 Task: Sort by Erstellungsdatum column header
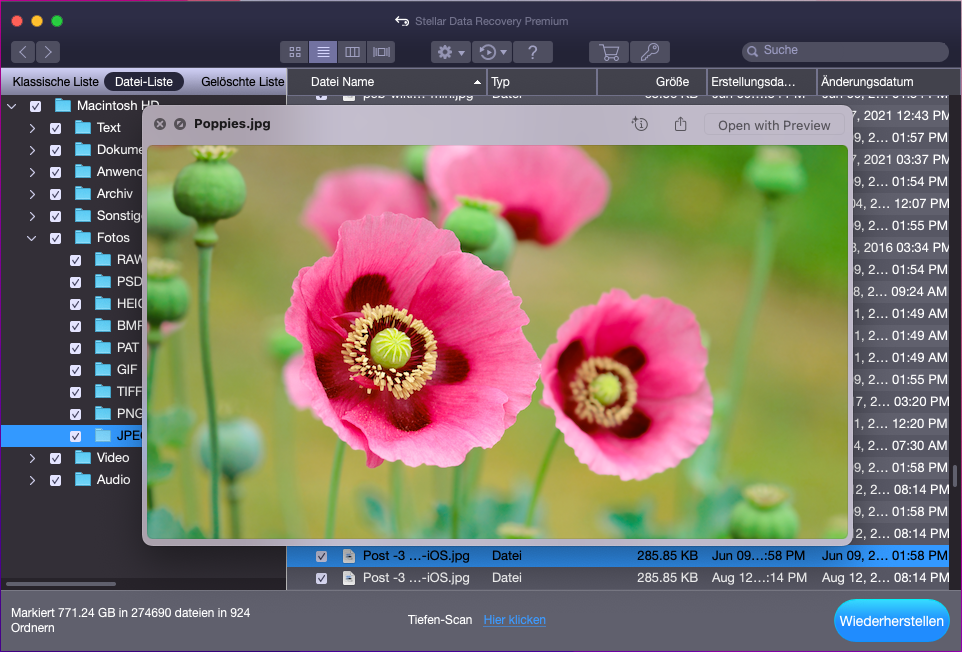point(762,82)
